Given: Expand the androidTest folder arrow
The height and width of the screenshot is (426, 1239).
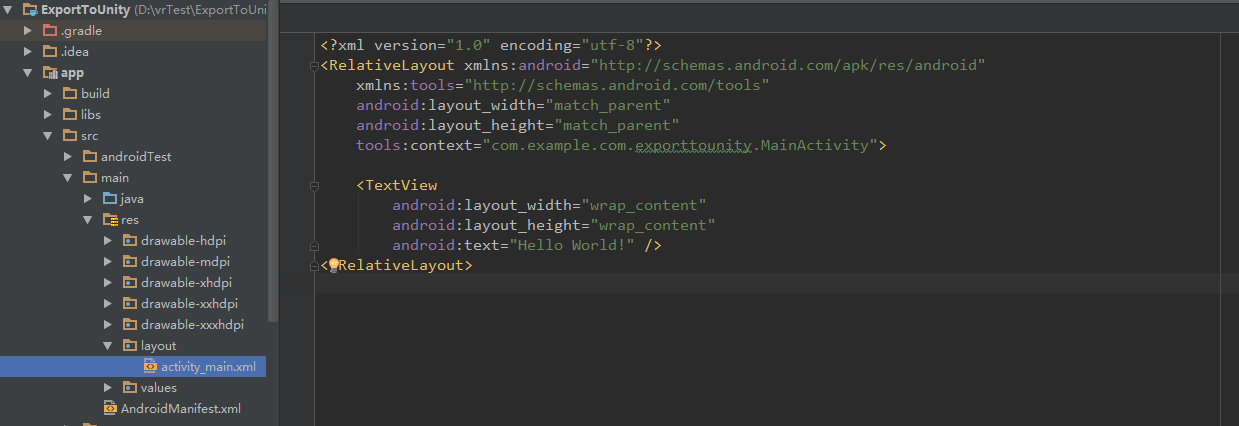Looking at the screenshot, I should click(x=68, y=156).
